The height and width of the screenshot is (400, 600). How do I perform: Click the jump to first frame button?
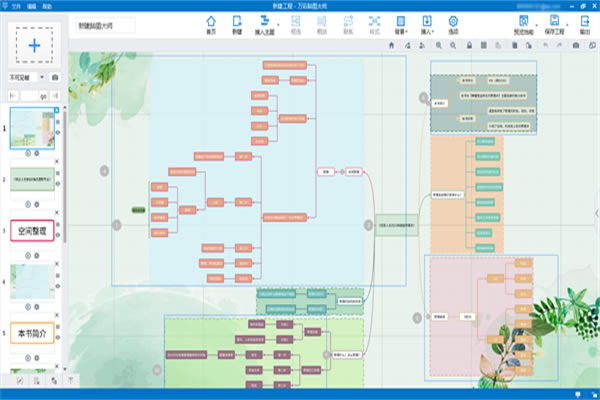13,96
